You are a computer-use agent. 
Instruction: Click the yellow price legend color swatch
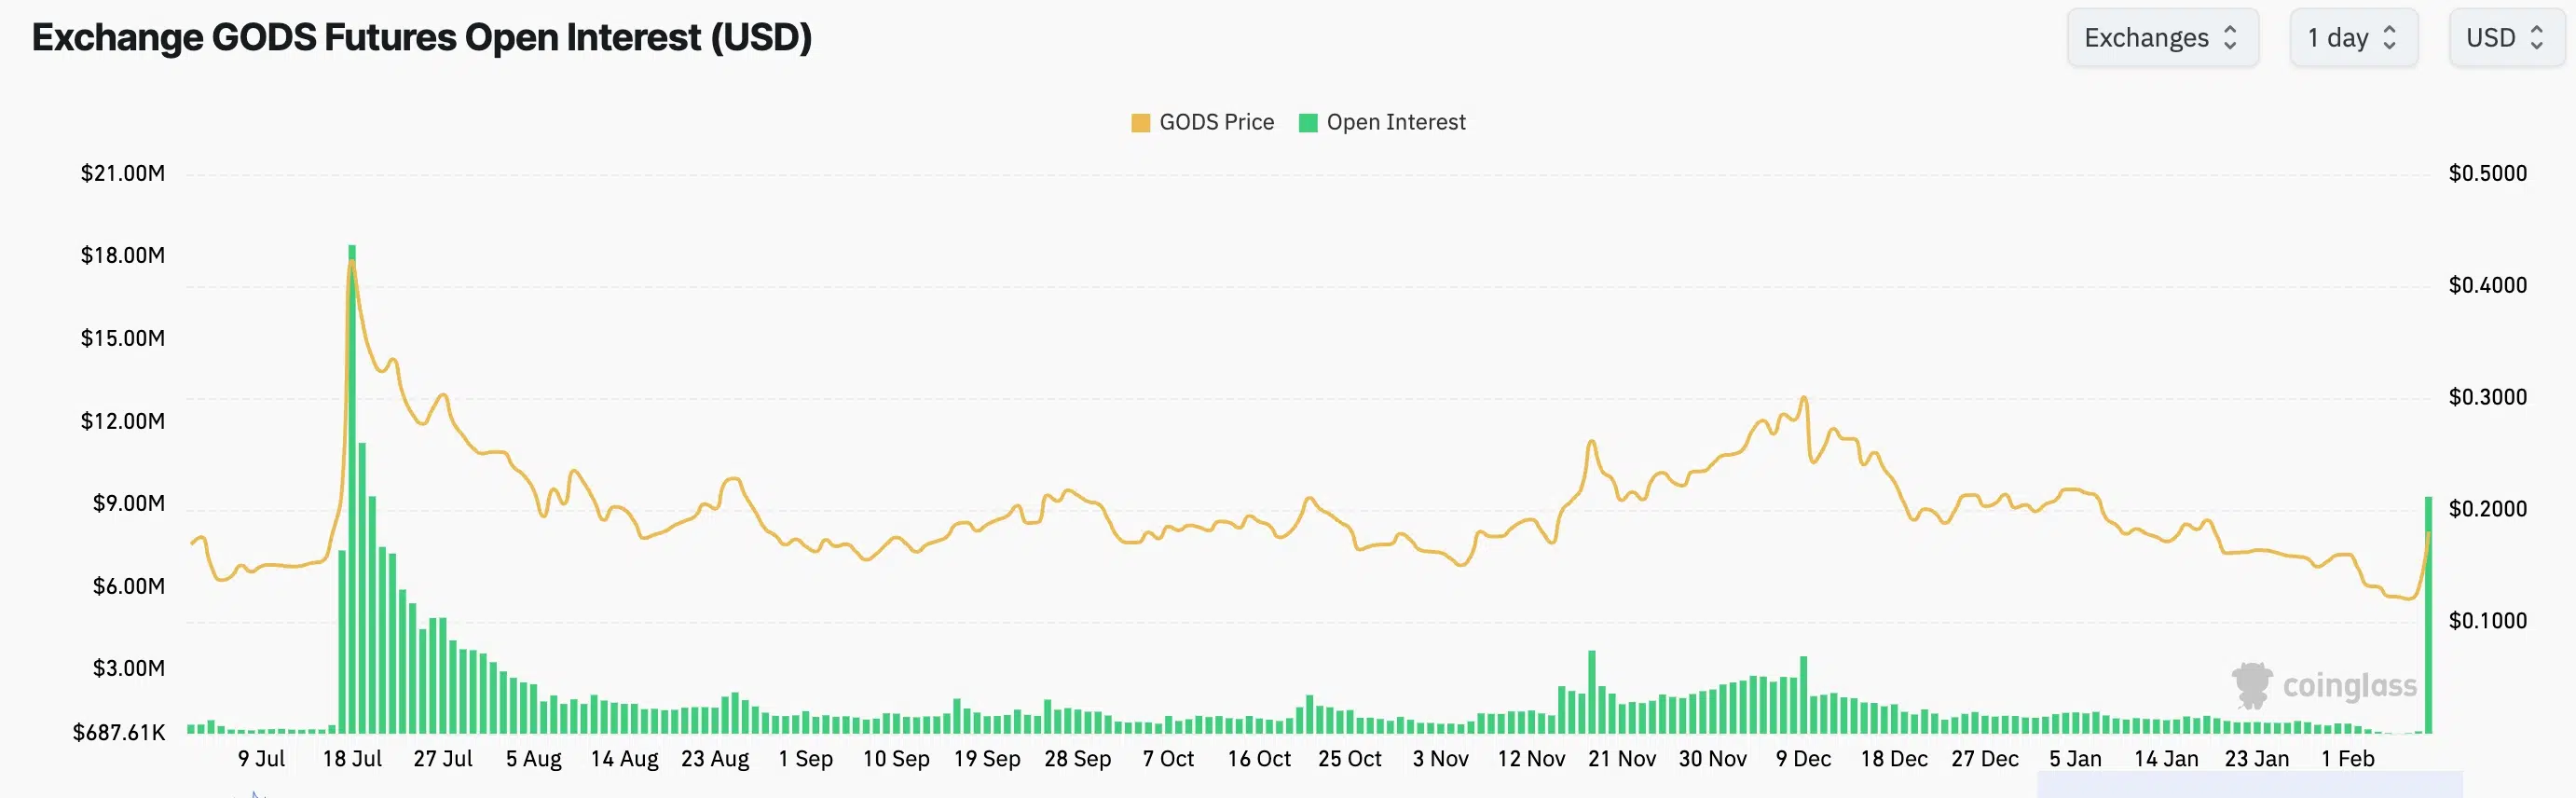pyautogui.click(x=1140, y=121)
